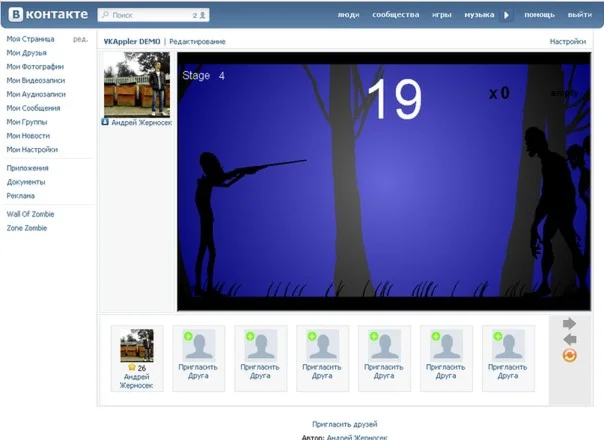Open the 'игры' header menu item
604x440 pixels.
[441, 16]
